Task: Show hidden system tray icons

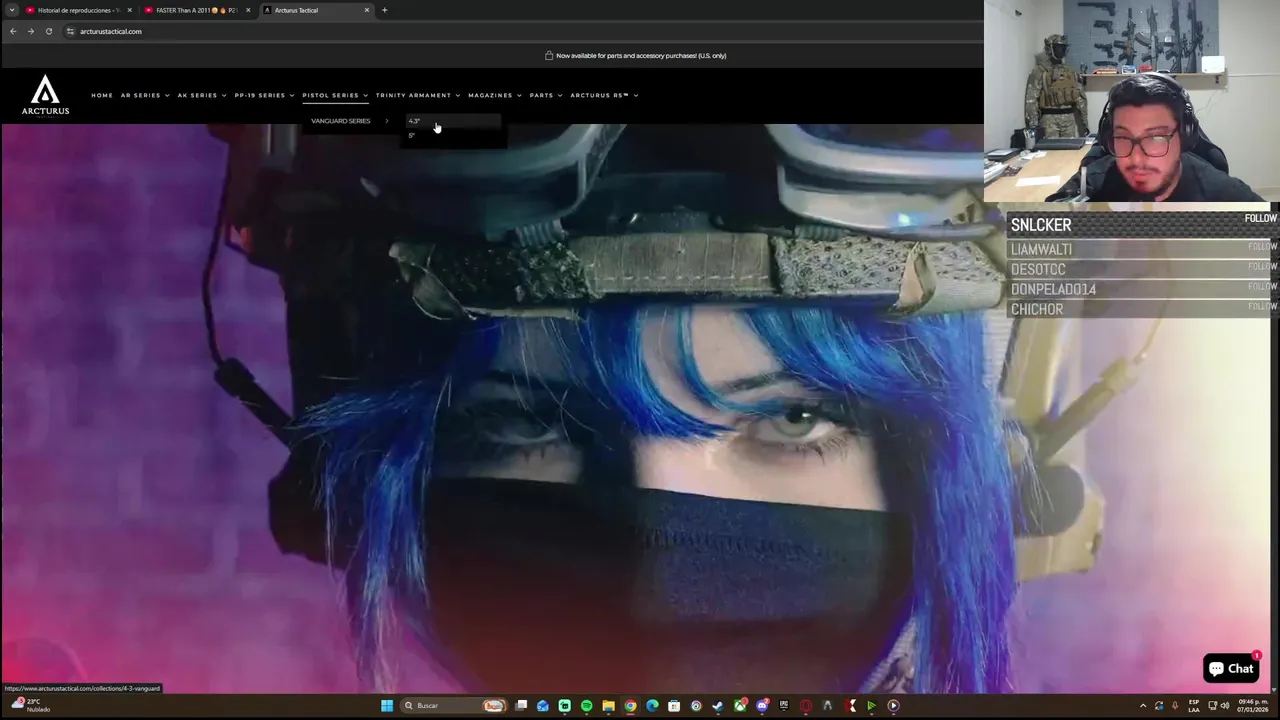Action: tap(1143, 706)
